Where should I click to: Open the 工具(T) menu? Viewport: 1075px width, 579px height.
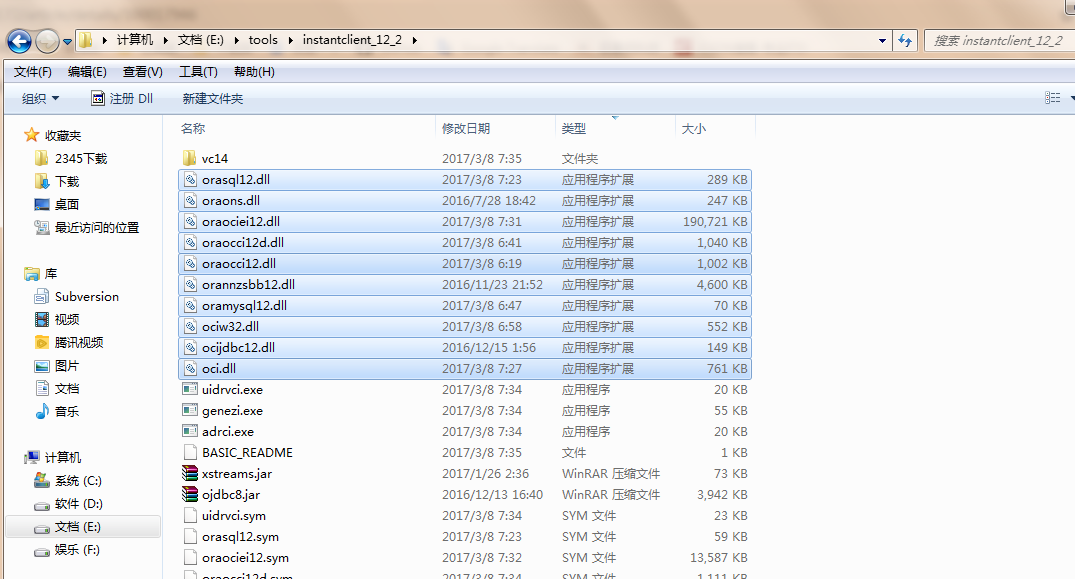pos(198,72)
